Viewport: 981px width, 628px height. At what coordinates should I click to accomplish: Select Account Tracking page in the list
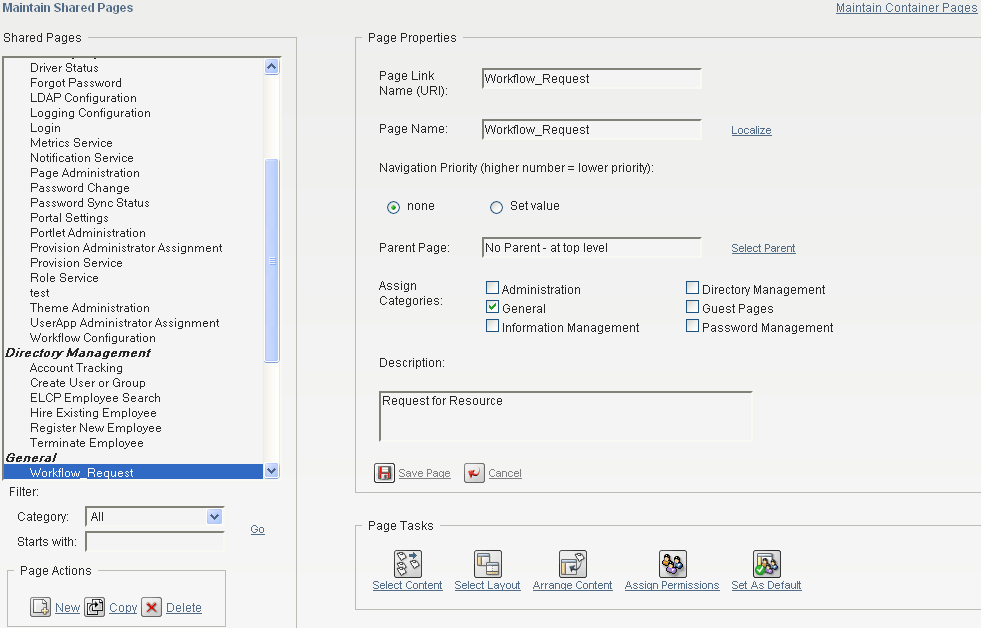point(76,368)
